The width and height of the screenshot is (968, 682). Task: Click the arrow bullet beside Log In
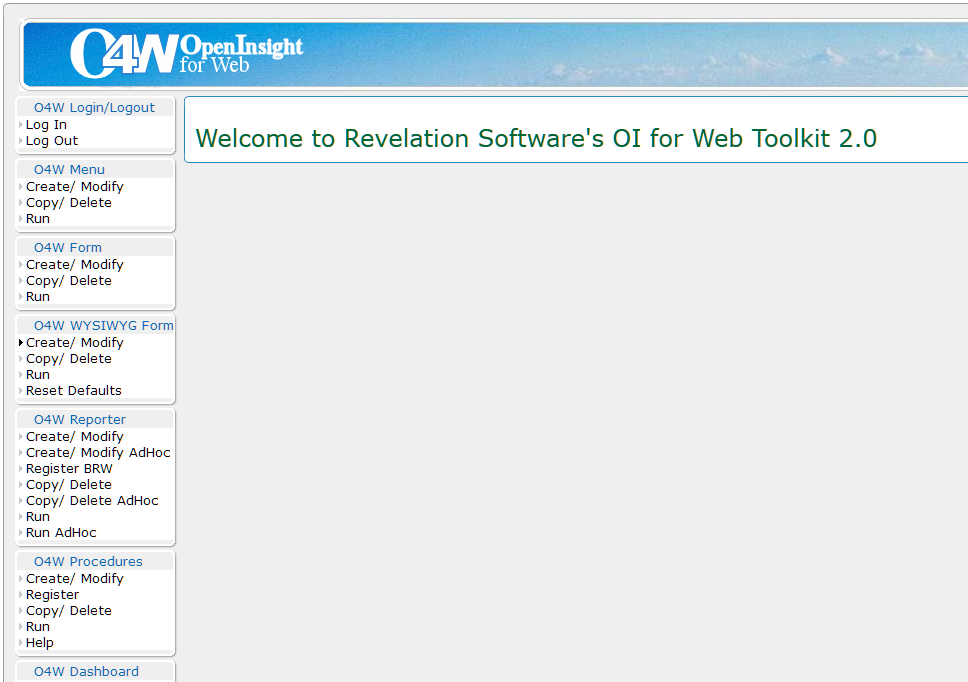point(21,125)
